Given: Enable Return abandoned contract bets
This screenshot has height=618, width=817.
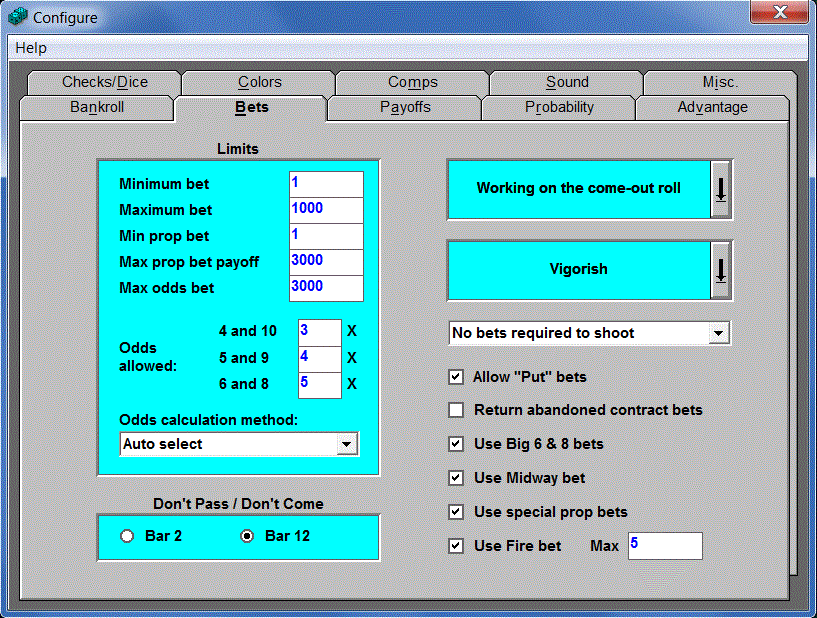Looking at the screenshot, I should click(x=456, y=410).
